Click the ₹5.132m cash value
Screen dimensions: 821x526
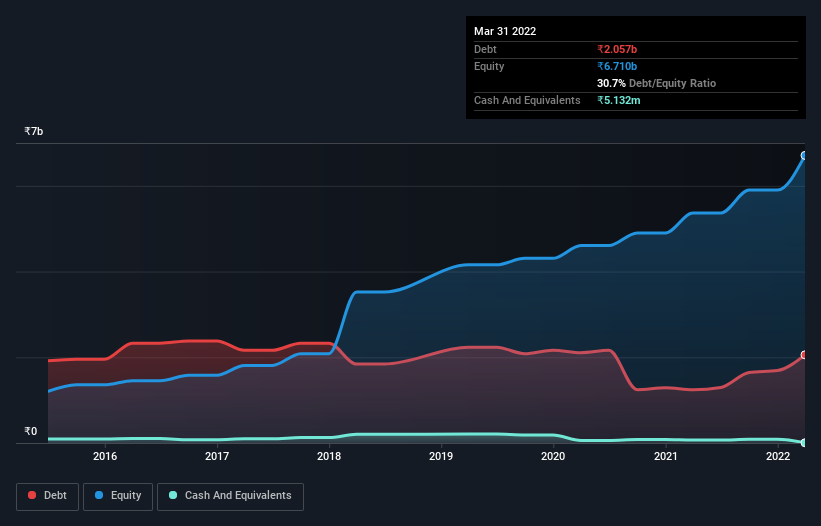pyautogui.click(x=618, y=100)
